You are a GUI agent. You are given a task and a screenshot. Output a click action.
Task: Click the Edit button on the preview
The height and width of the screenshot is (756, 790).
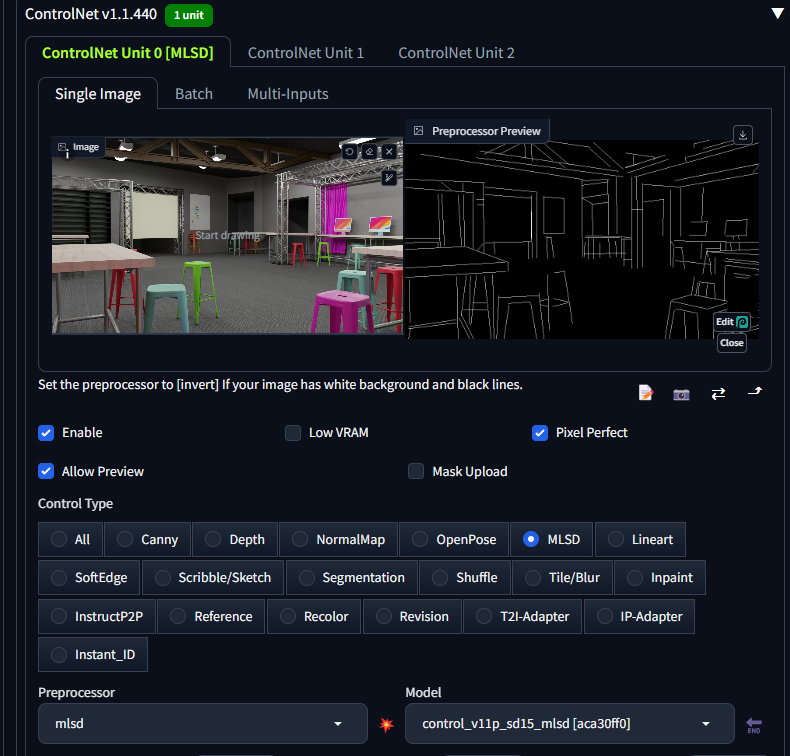point(731,322)
